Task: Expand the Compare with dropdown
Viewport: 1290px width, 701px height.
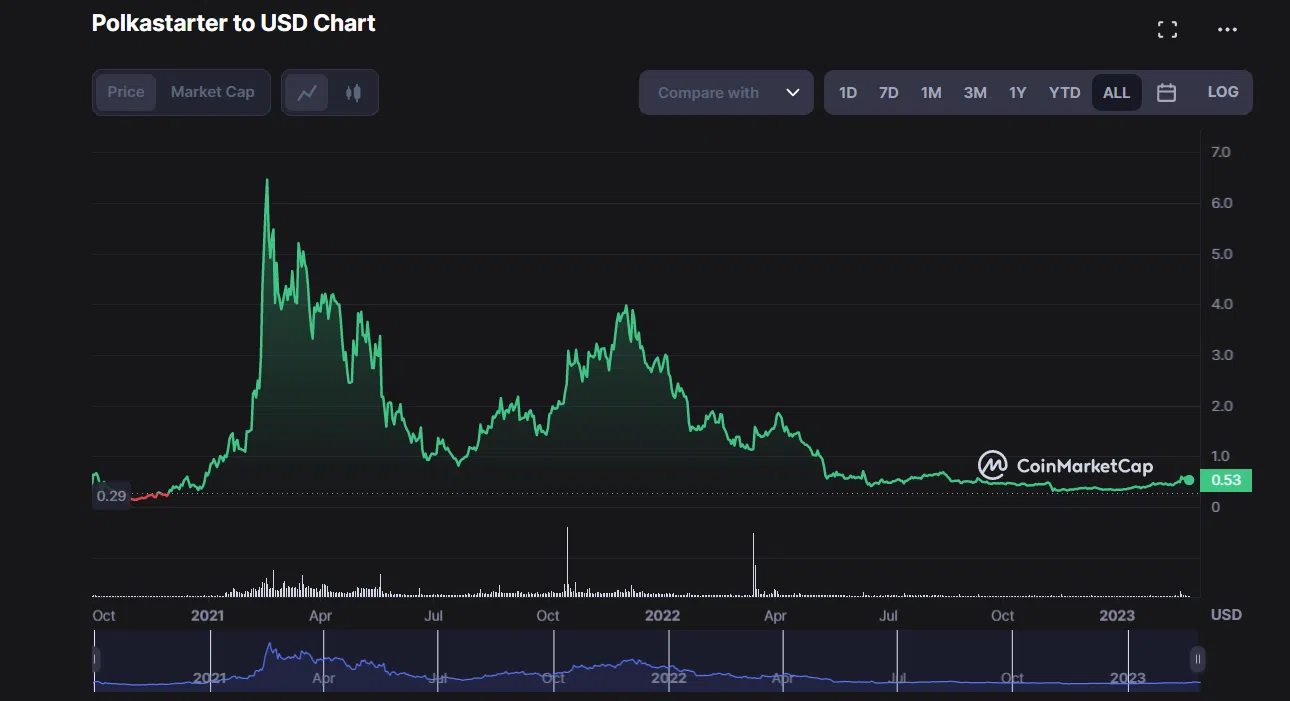Action: (x=726, y=93)
